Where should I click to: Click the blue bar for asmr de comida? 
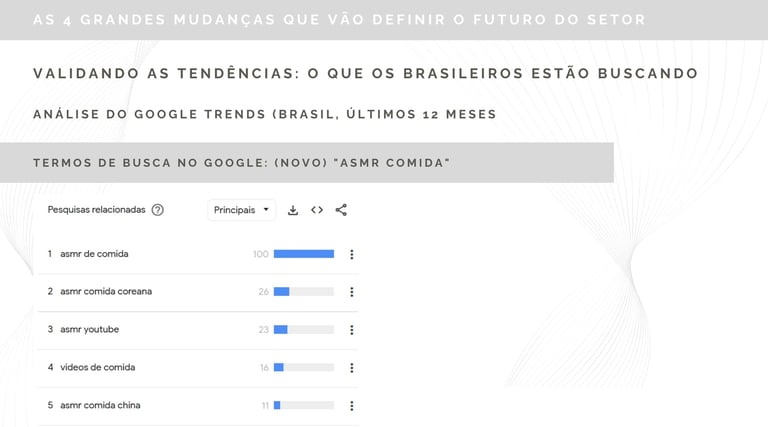click(x=303, y=254)
